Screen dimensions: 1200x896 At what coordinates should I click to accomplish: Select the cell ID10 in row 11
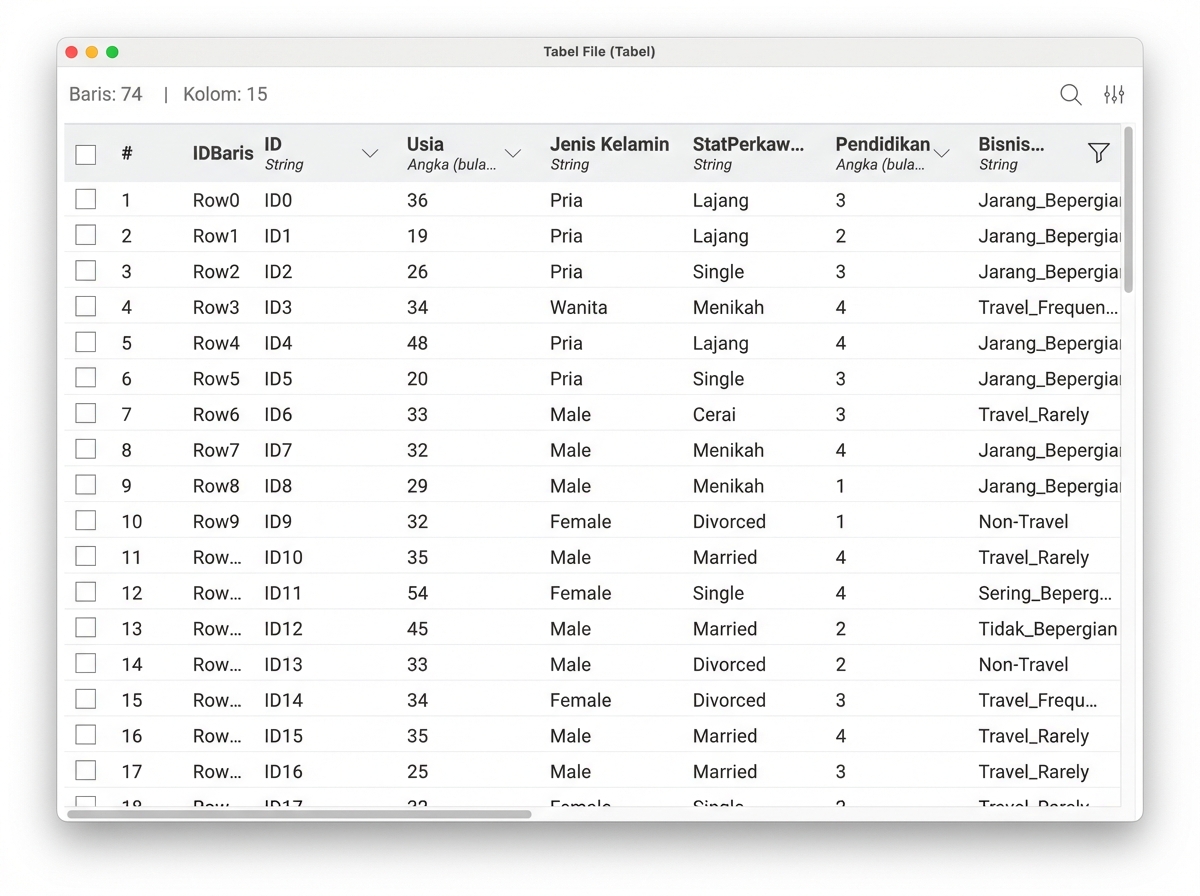point(284,557)
